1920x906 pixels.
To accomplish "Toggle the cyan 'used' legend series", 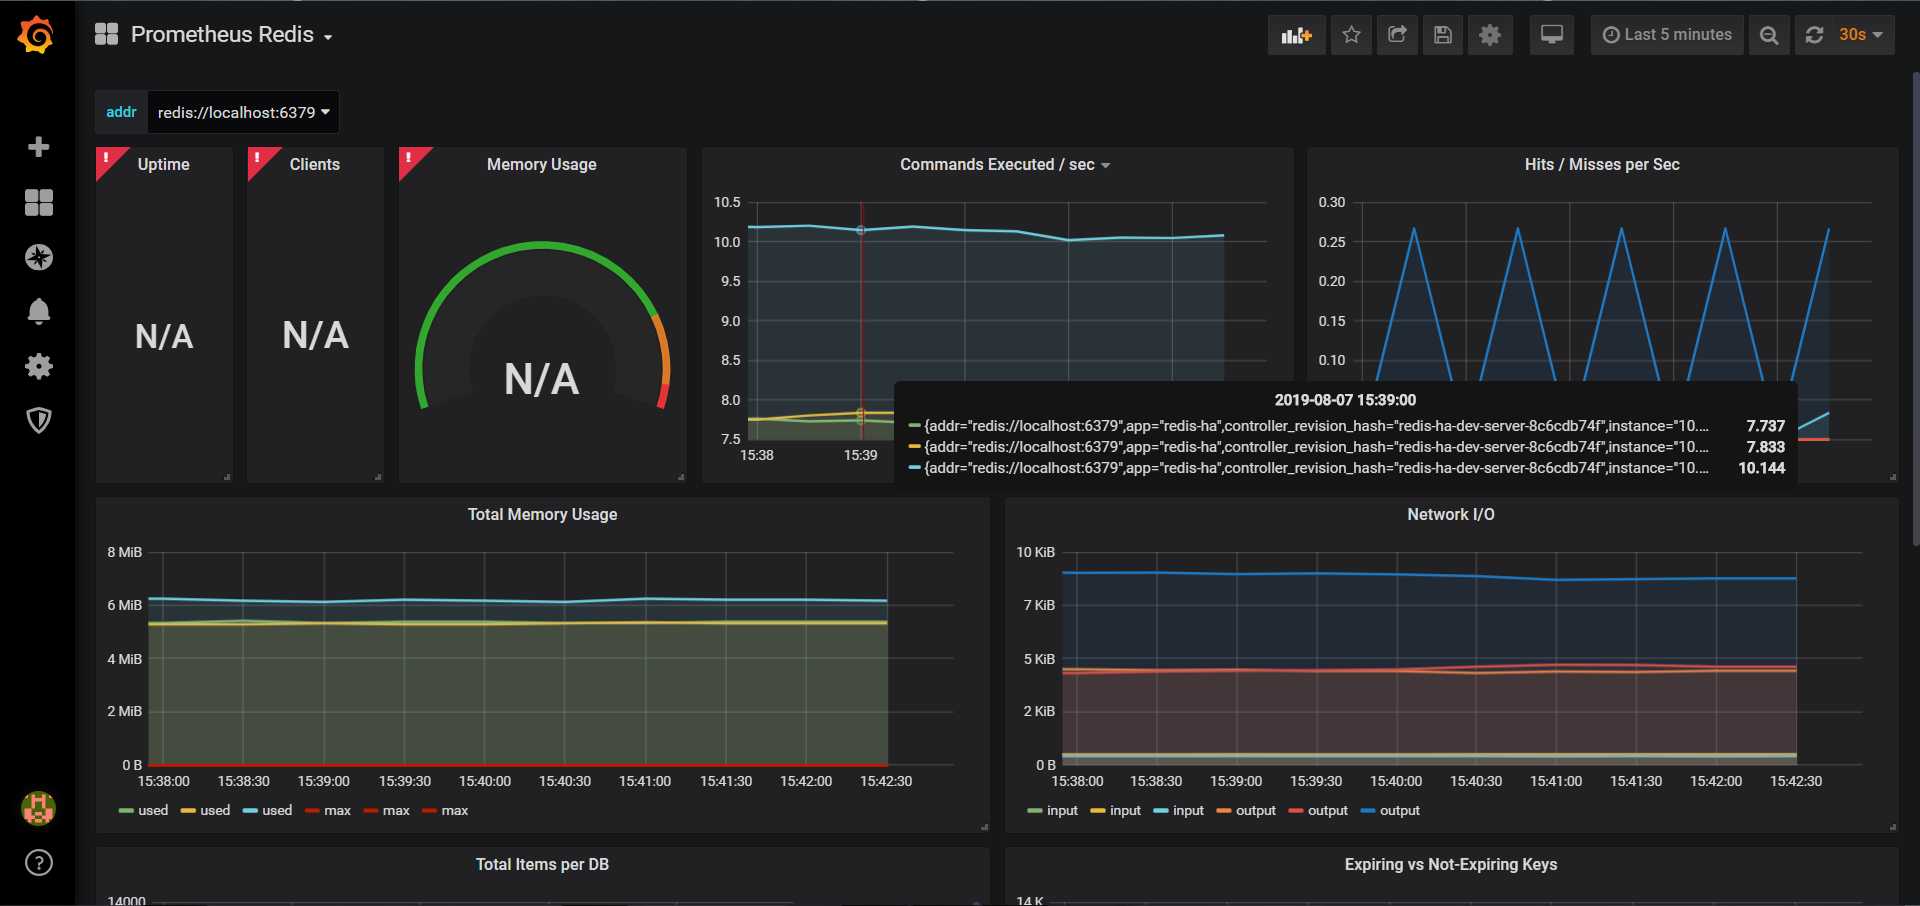I will pos(277,810).
